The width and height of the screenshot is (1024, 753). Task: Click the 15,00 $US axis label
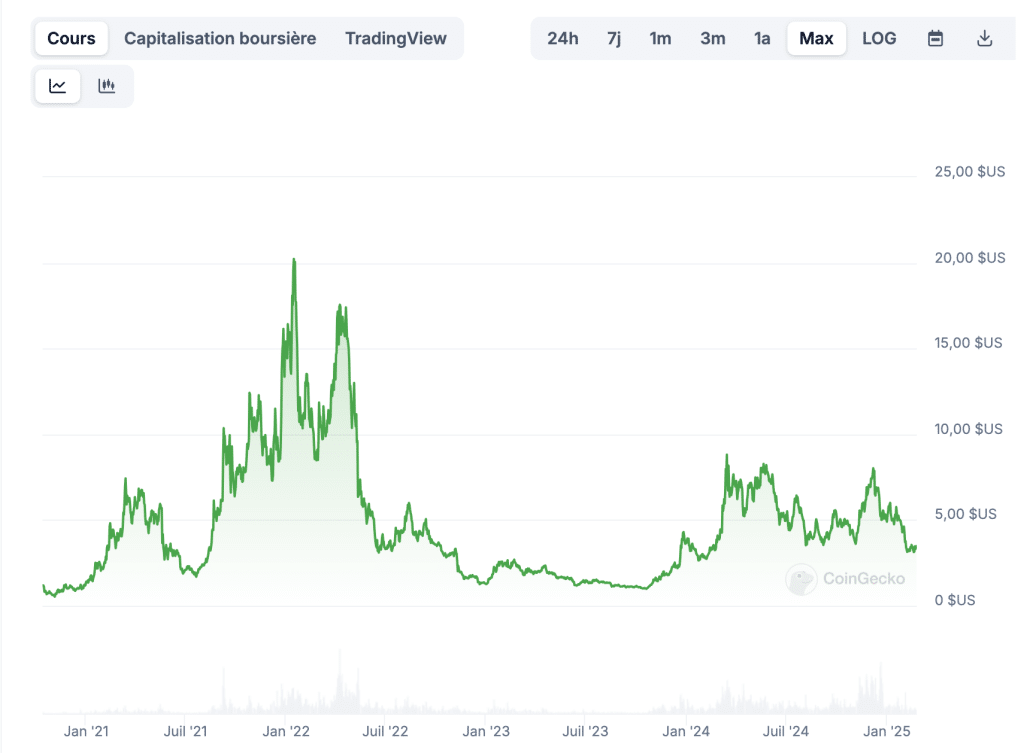[x=968, y=343]
